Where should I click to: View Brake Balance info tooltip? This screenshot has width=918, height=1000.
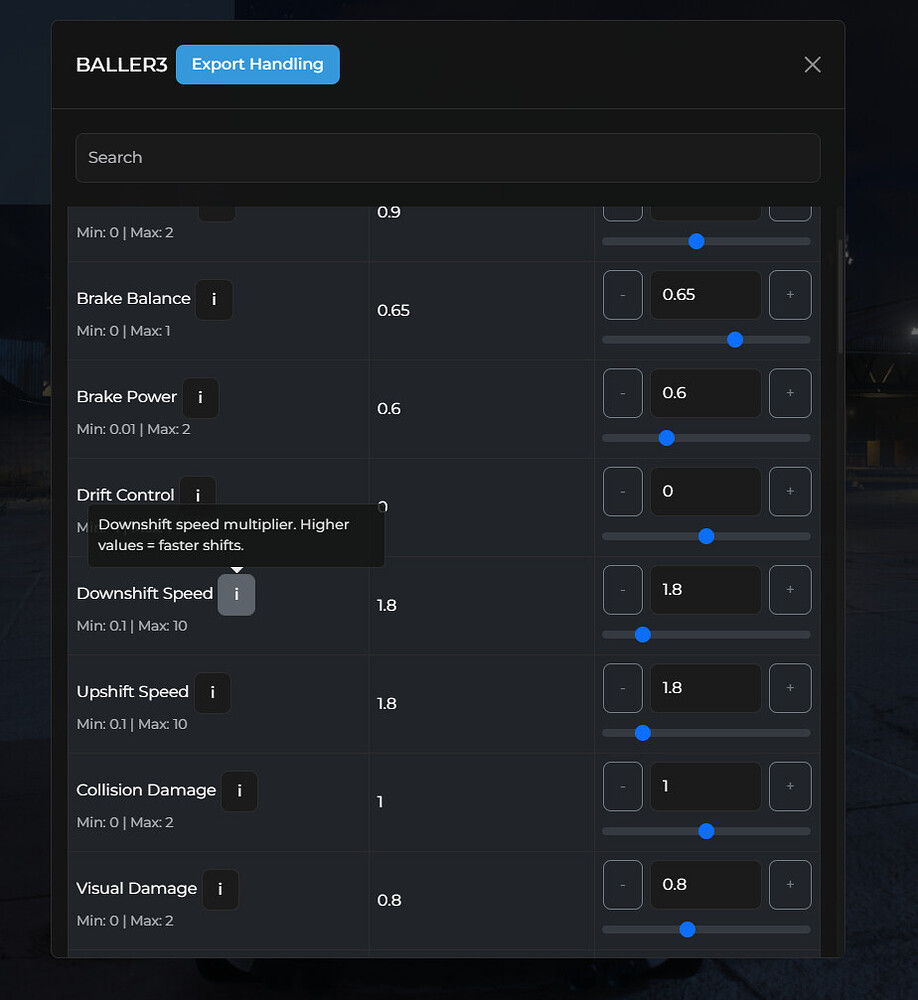213,299
